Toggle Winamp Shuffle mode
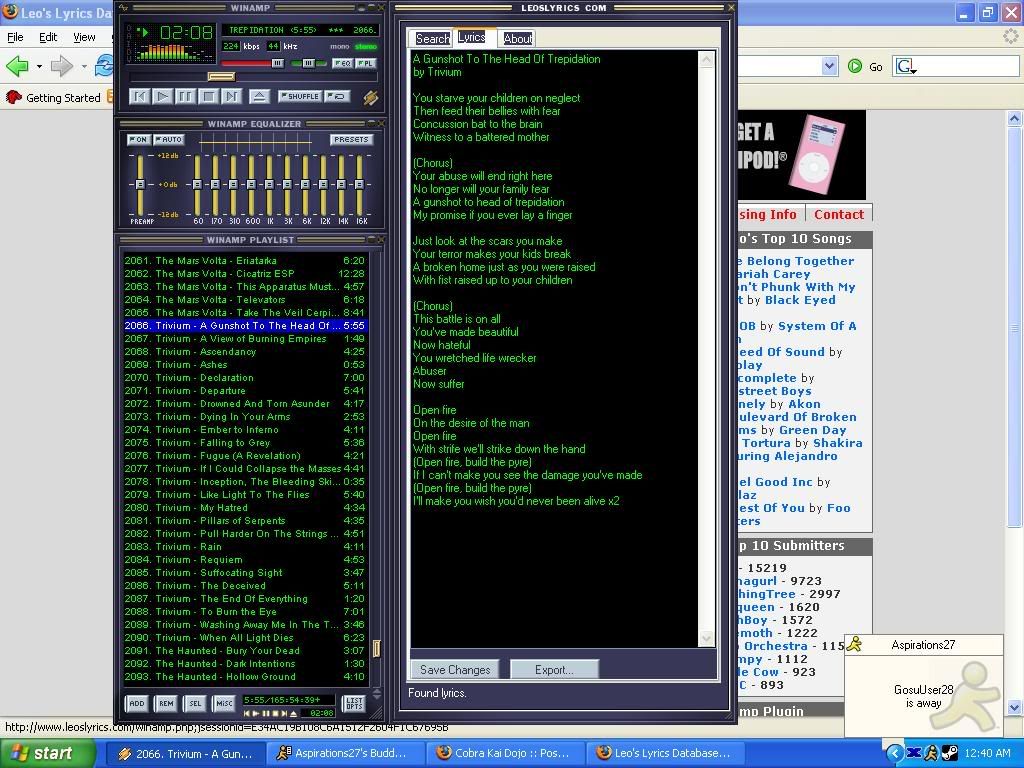 pyautogui.click(x=299, y=97)
